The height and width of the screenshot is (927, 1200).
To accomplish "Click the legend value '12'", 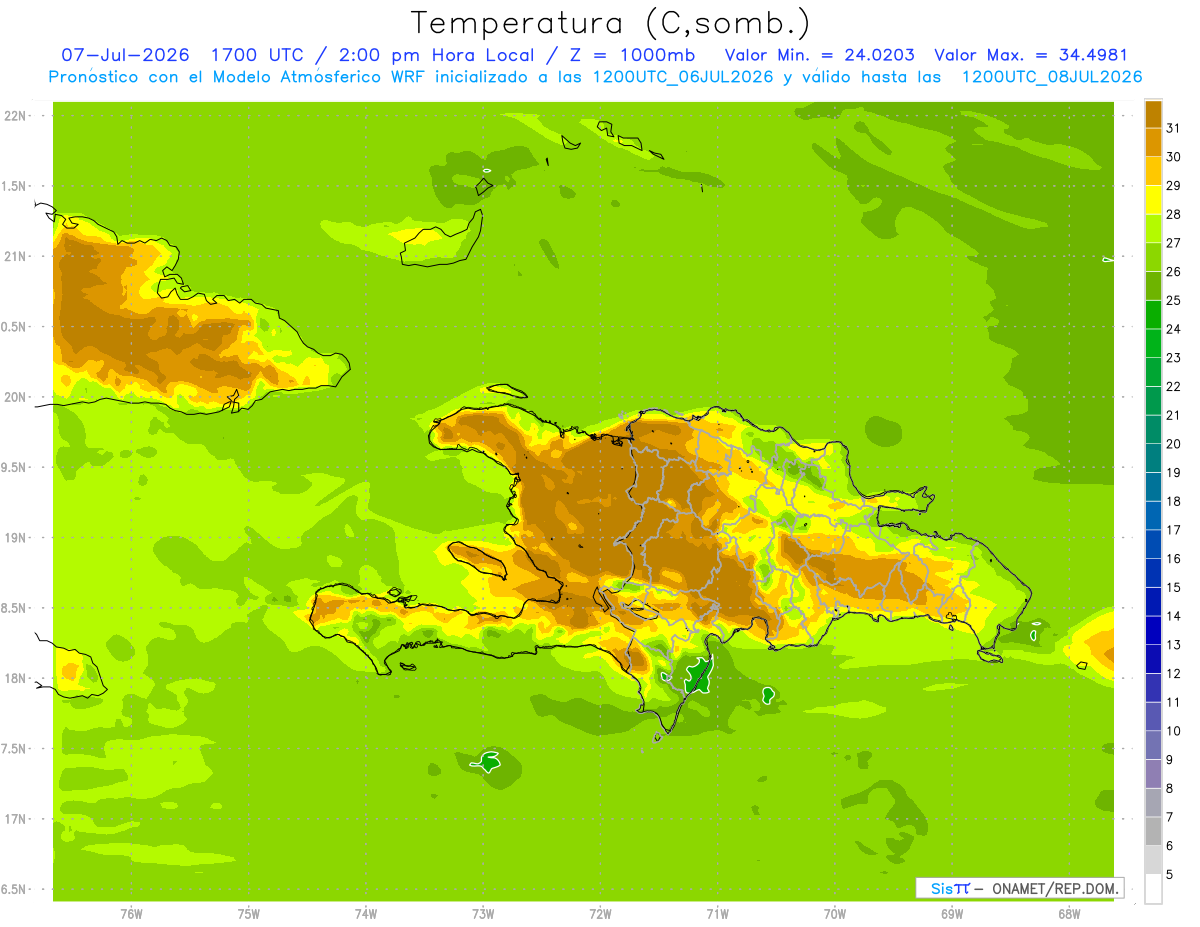I will point(1173,673).
